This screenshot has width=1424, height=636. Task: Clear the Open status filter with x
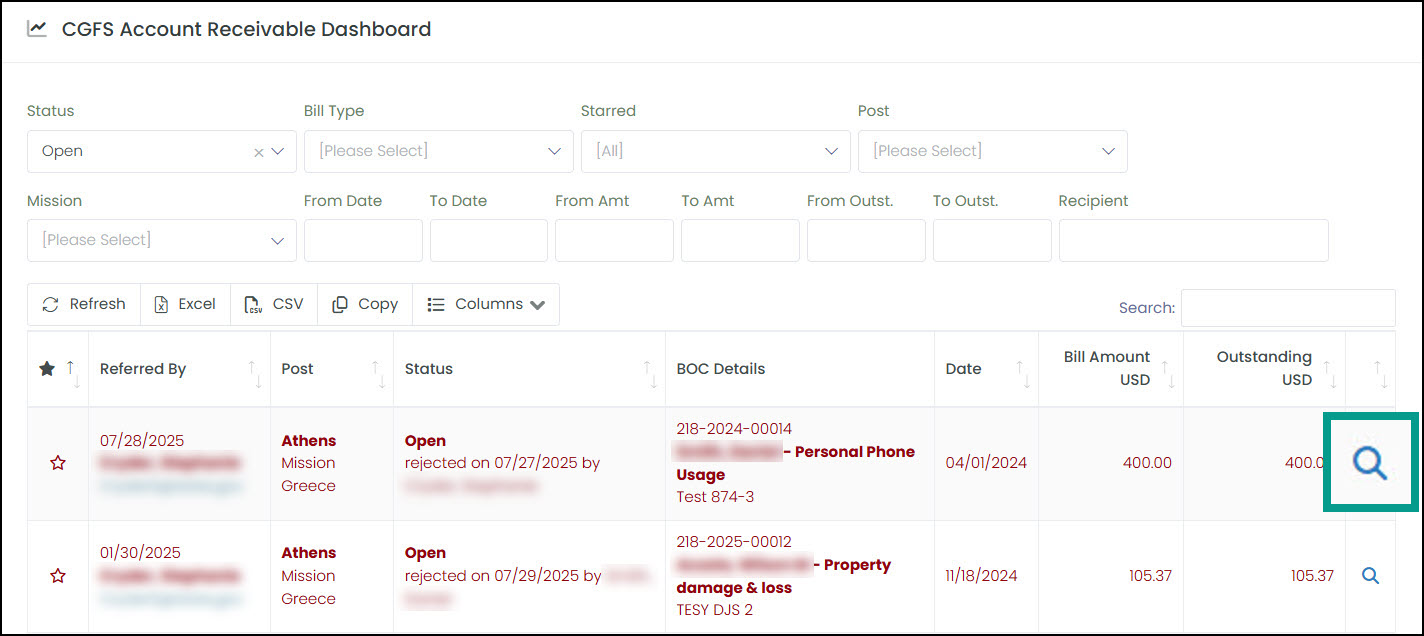[258, 152]
